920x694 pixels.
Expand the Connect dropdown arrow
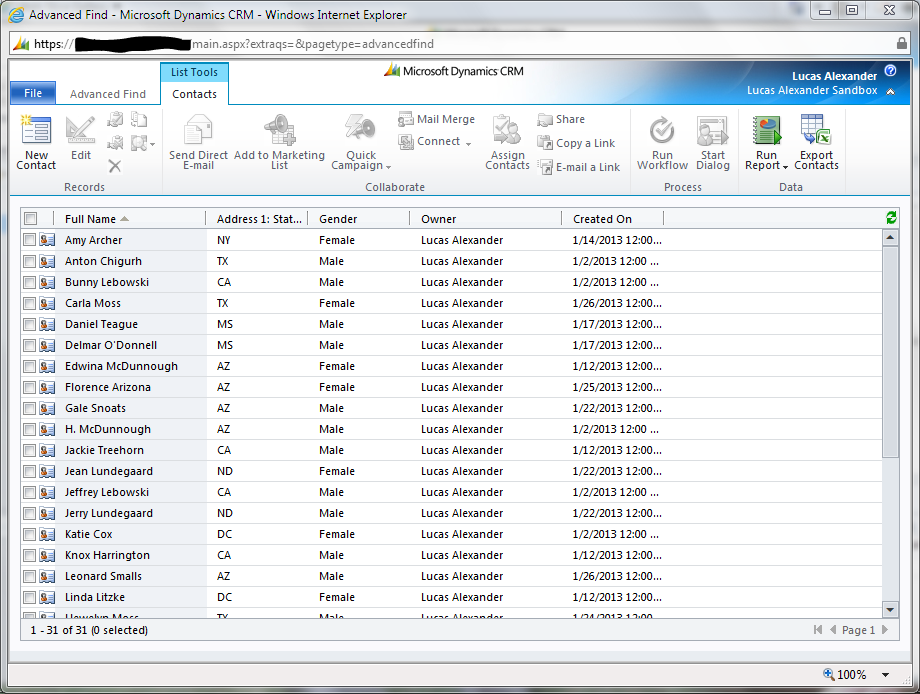pyautogui.click(x=468, y=144)
